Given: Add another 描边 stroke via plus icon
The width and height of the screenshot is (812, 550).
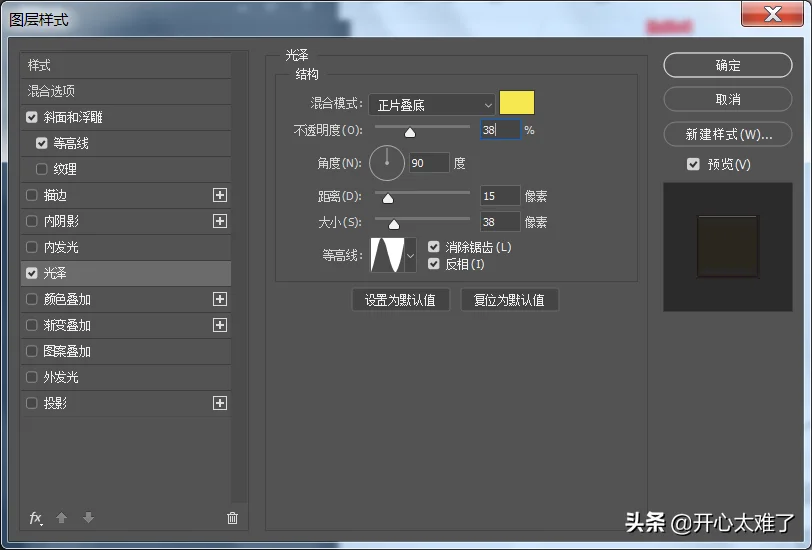Looking at the screenshot, I should [220, 195].
